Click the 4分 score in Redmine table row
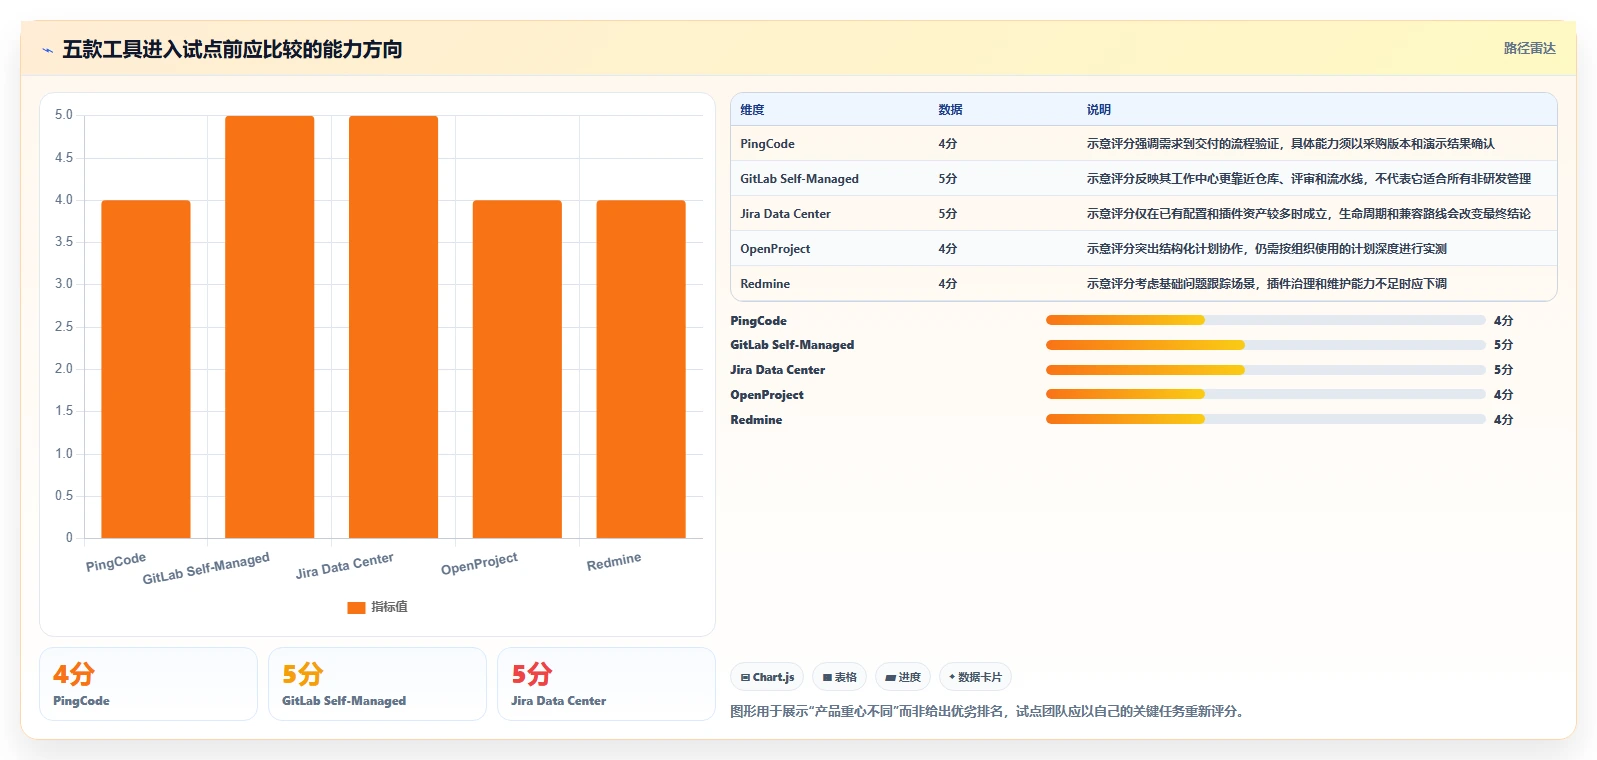 [x=948, y=284]
